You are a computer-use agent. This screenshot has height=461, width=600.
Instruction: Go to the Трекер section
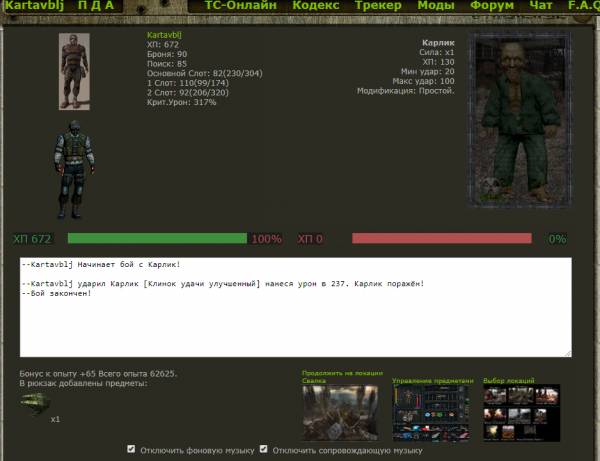point(378,6)
